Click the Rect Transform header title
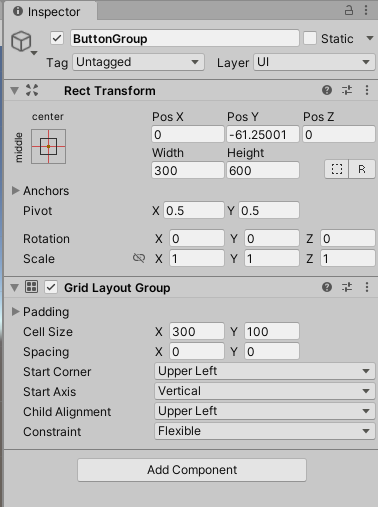This screenshot has width=378, height=507. 110,91
